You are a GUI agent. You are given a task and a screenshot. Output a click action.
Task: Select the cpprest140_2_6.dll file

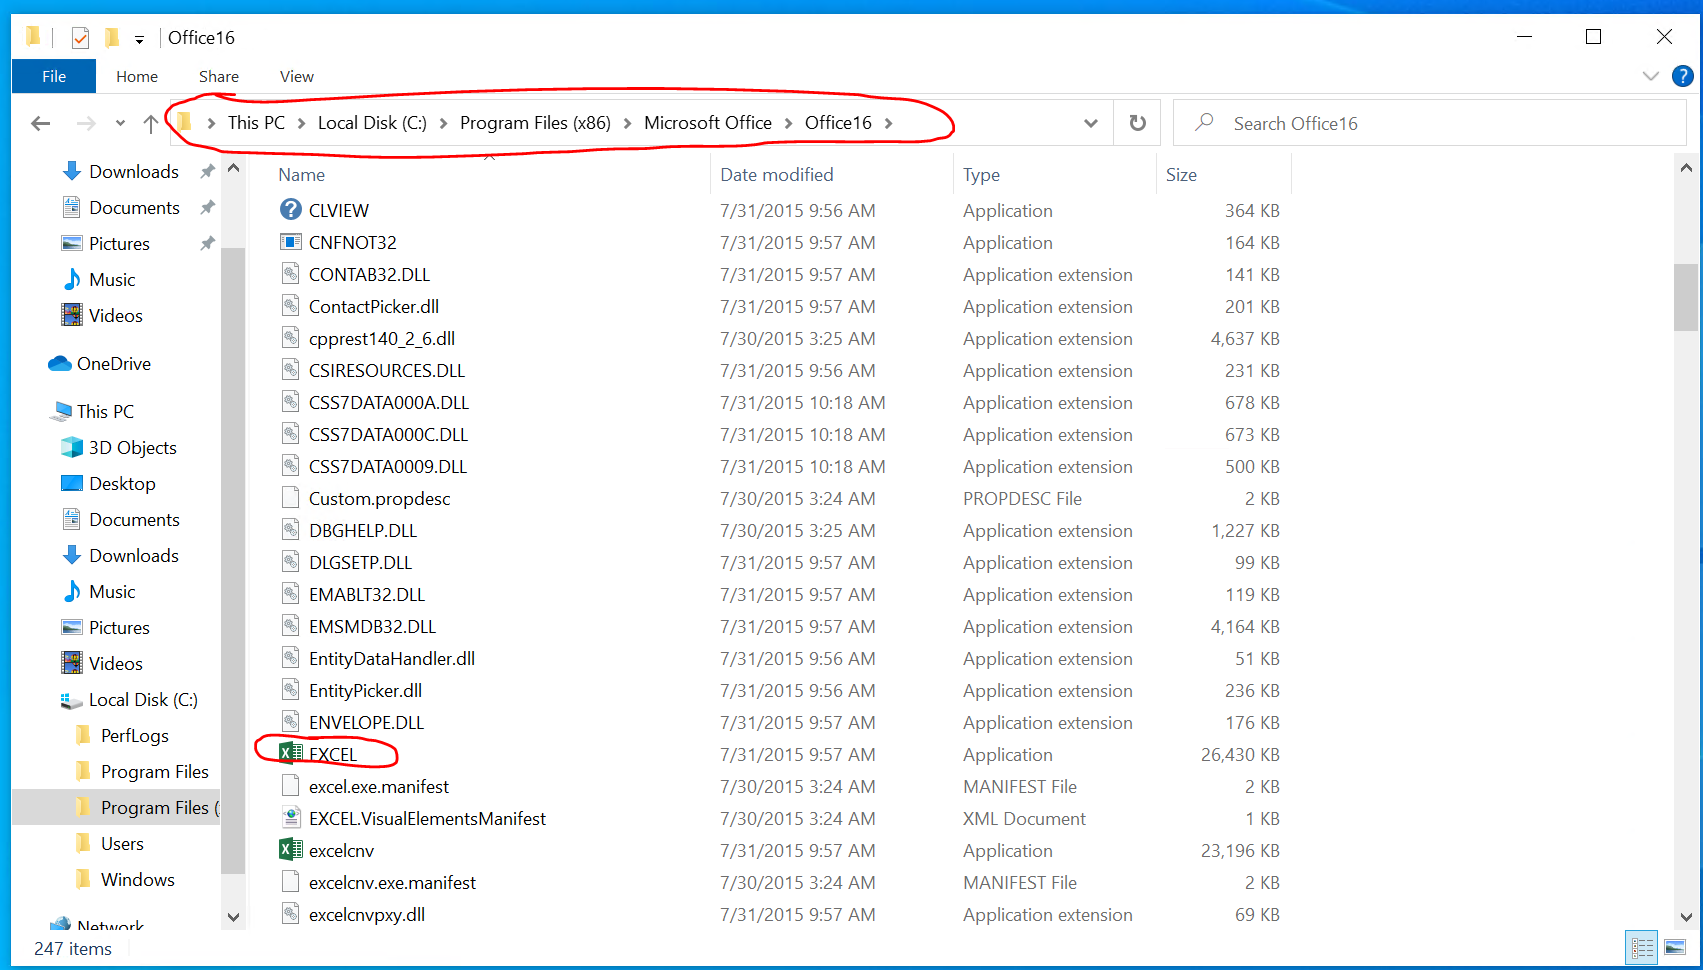click(x=381, y=338)
